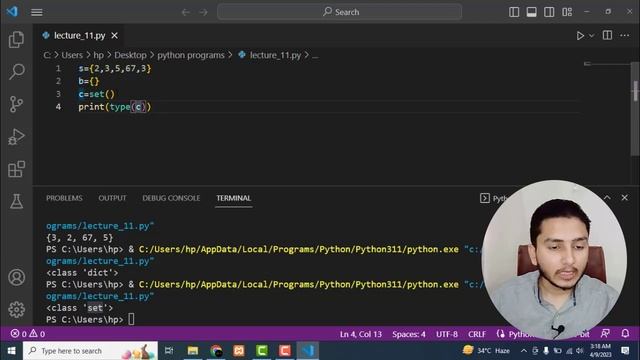This screenshot has height=360, width=640.
Task: Click the 'Type here to search' box
Action: pos(90,351)
